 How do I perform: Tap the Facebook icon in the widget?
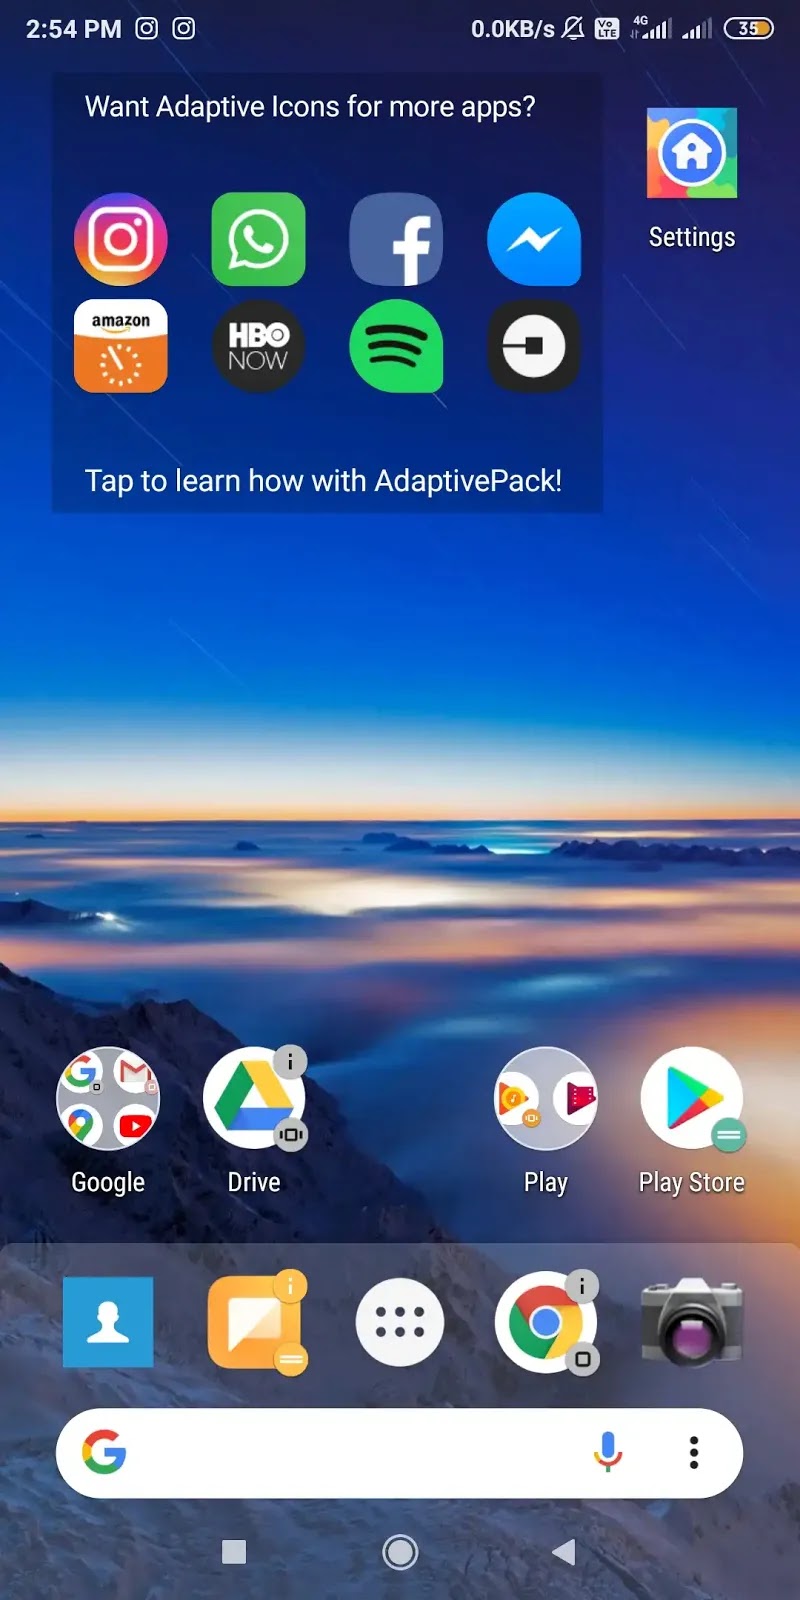coord(396,239)
